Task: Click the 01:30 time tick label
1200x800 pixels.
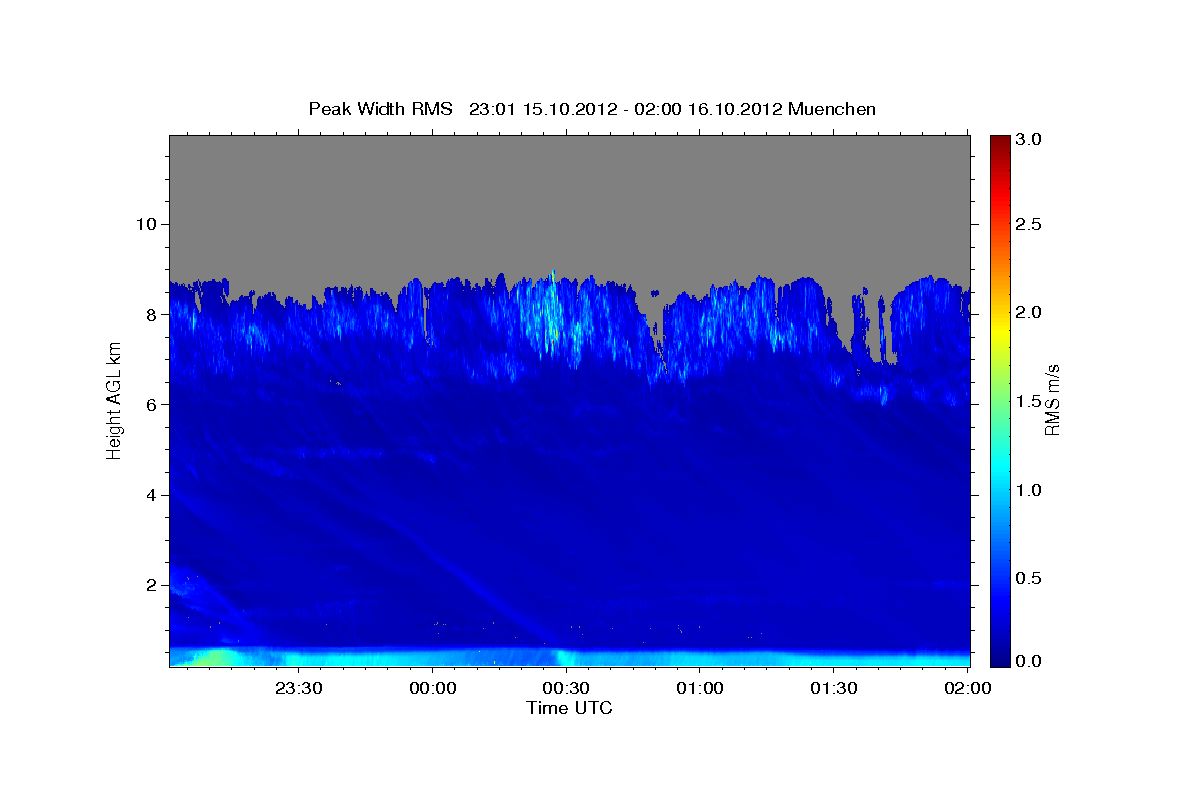Action: point(834,689)
